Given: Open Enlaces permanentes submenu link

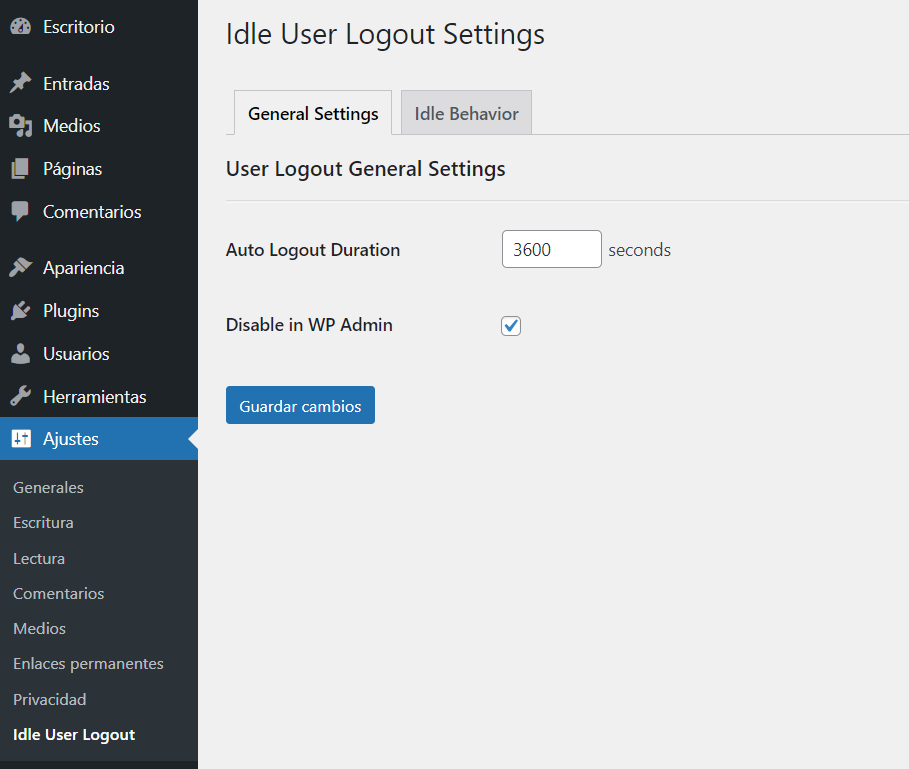Looking at the screenshot, I should click(88, 664).
